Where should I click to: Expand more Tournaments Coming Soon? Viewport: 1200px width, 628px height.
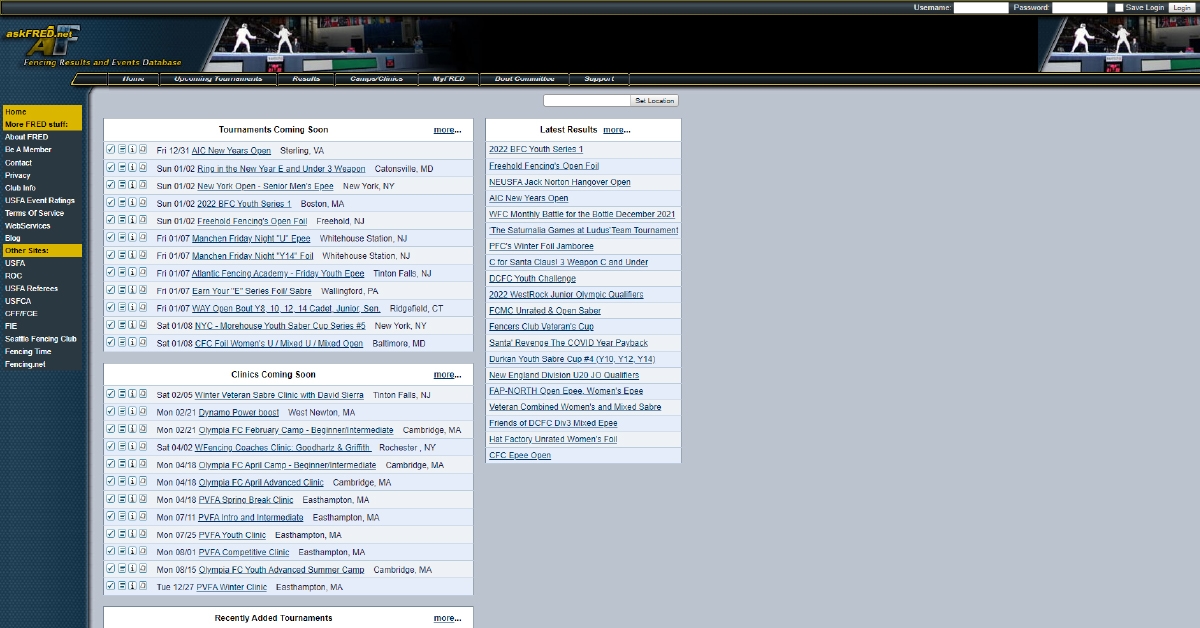coord(447,130)
